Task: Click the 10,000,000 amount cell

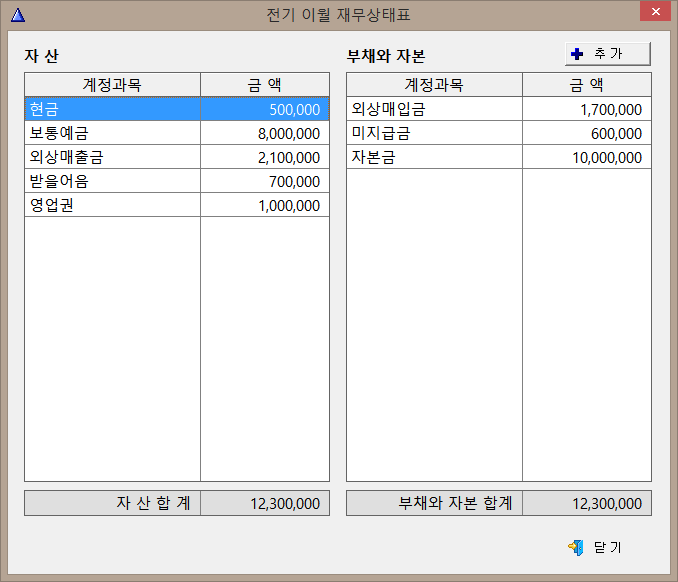Action: tap(587, 157)
